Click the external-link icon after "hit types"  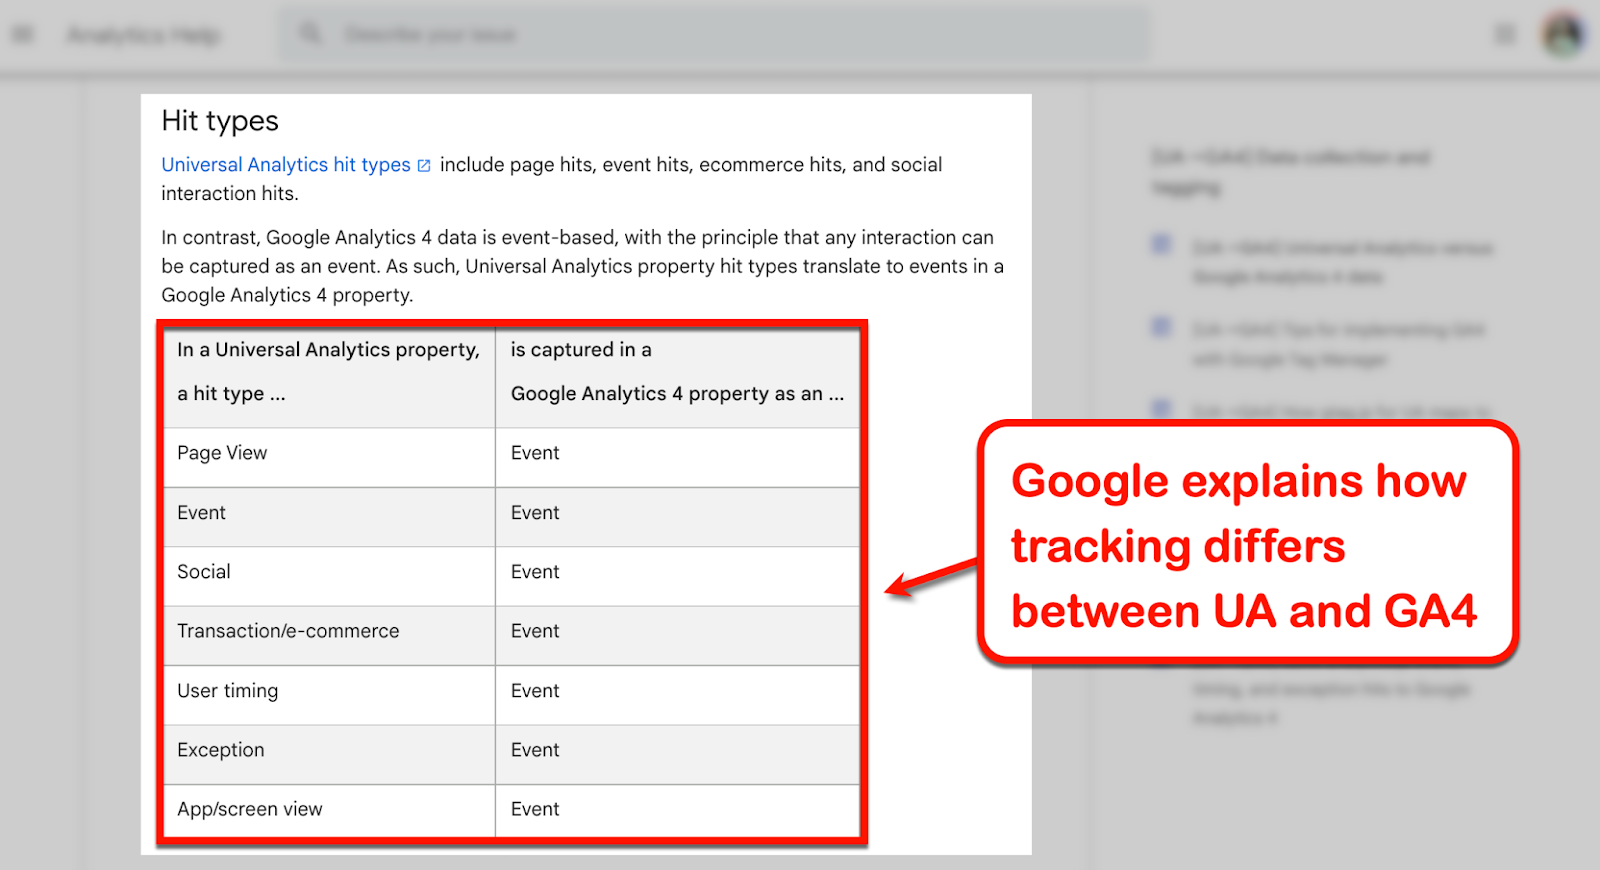coord(424,165)
